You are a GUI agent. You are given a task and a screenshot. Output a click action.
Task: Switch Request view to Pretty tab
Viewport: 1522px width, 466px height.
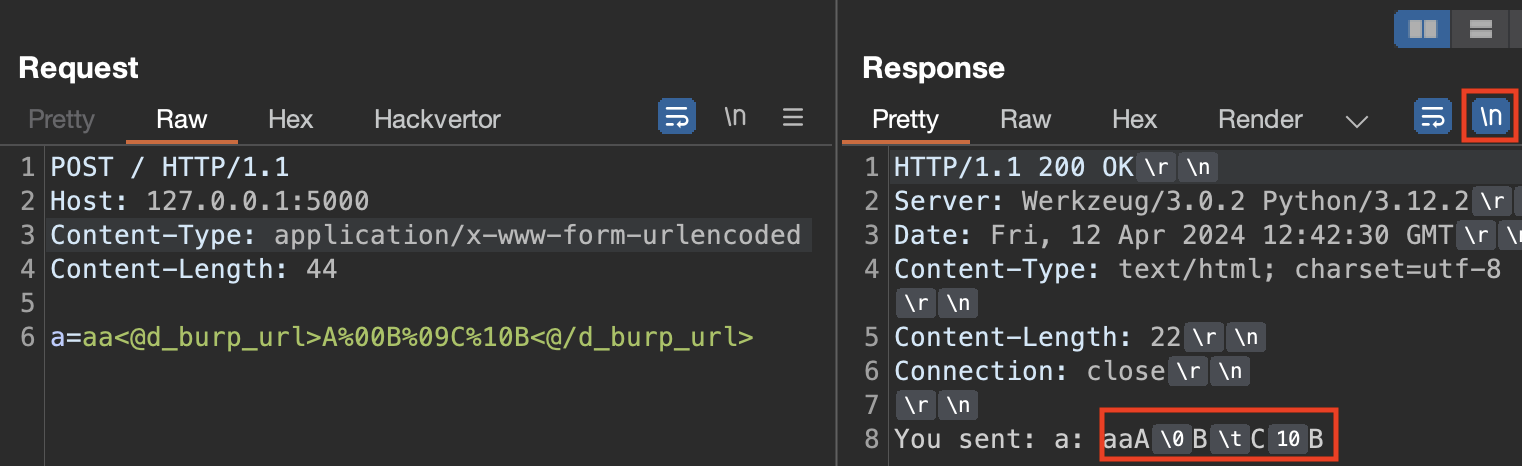[x=61, y=120]
